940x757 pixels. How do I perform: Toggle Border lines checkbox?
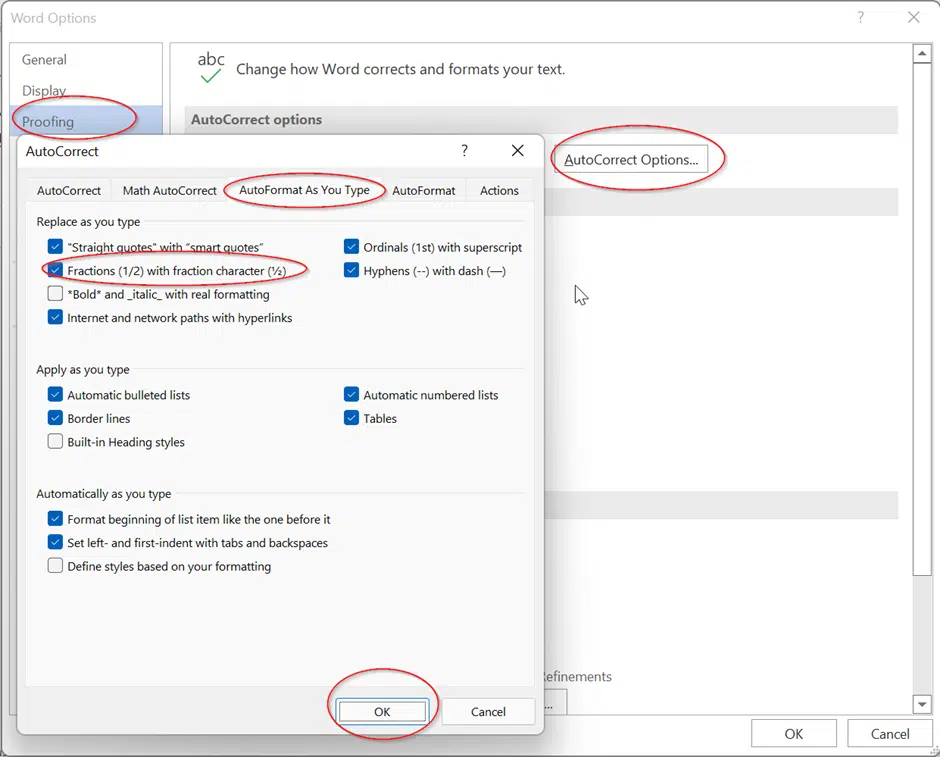click(x=55, y=418)
